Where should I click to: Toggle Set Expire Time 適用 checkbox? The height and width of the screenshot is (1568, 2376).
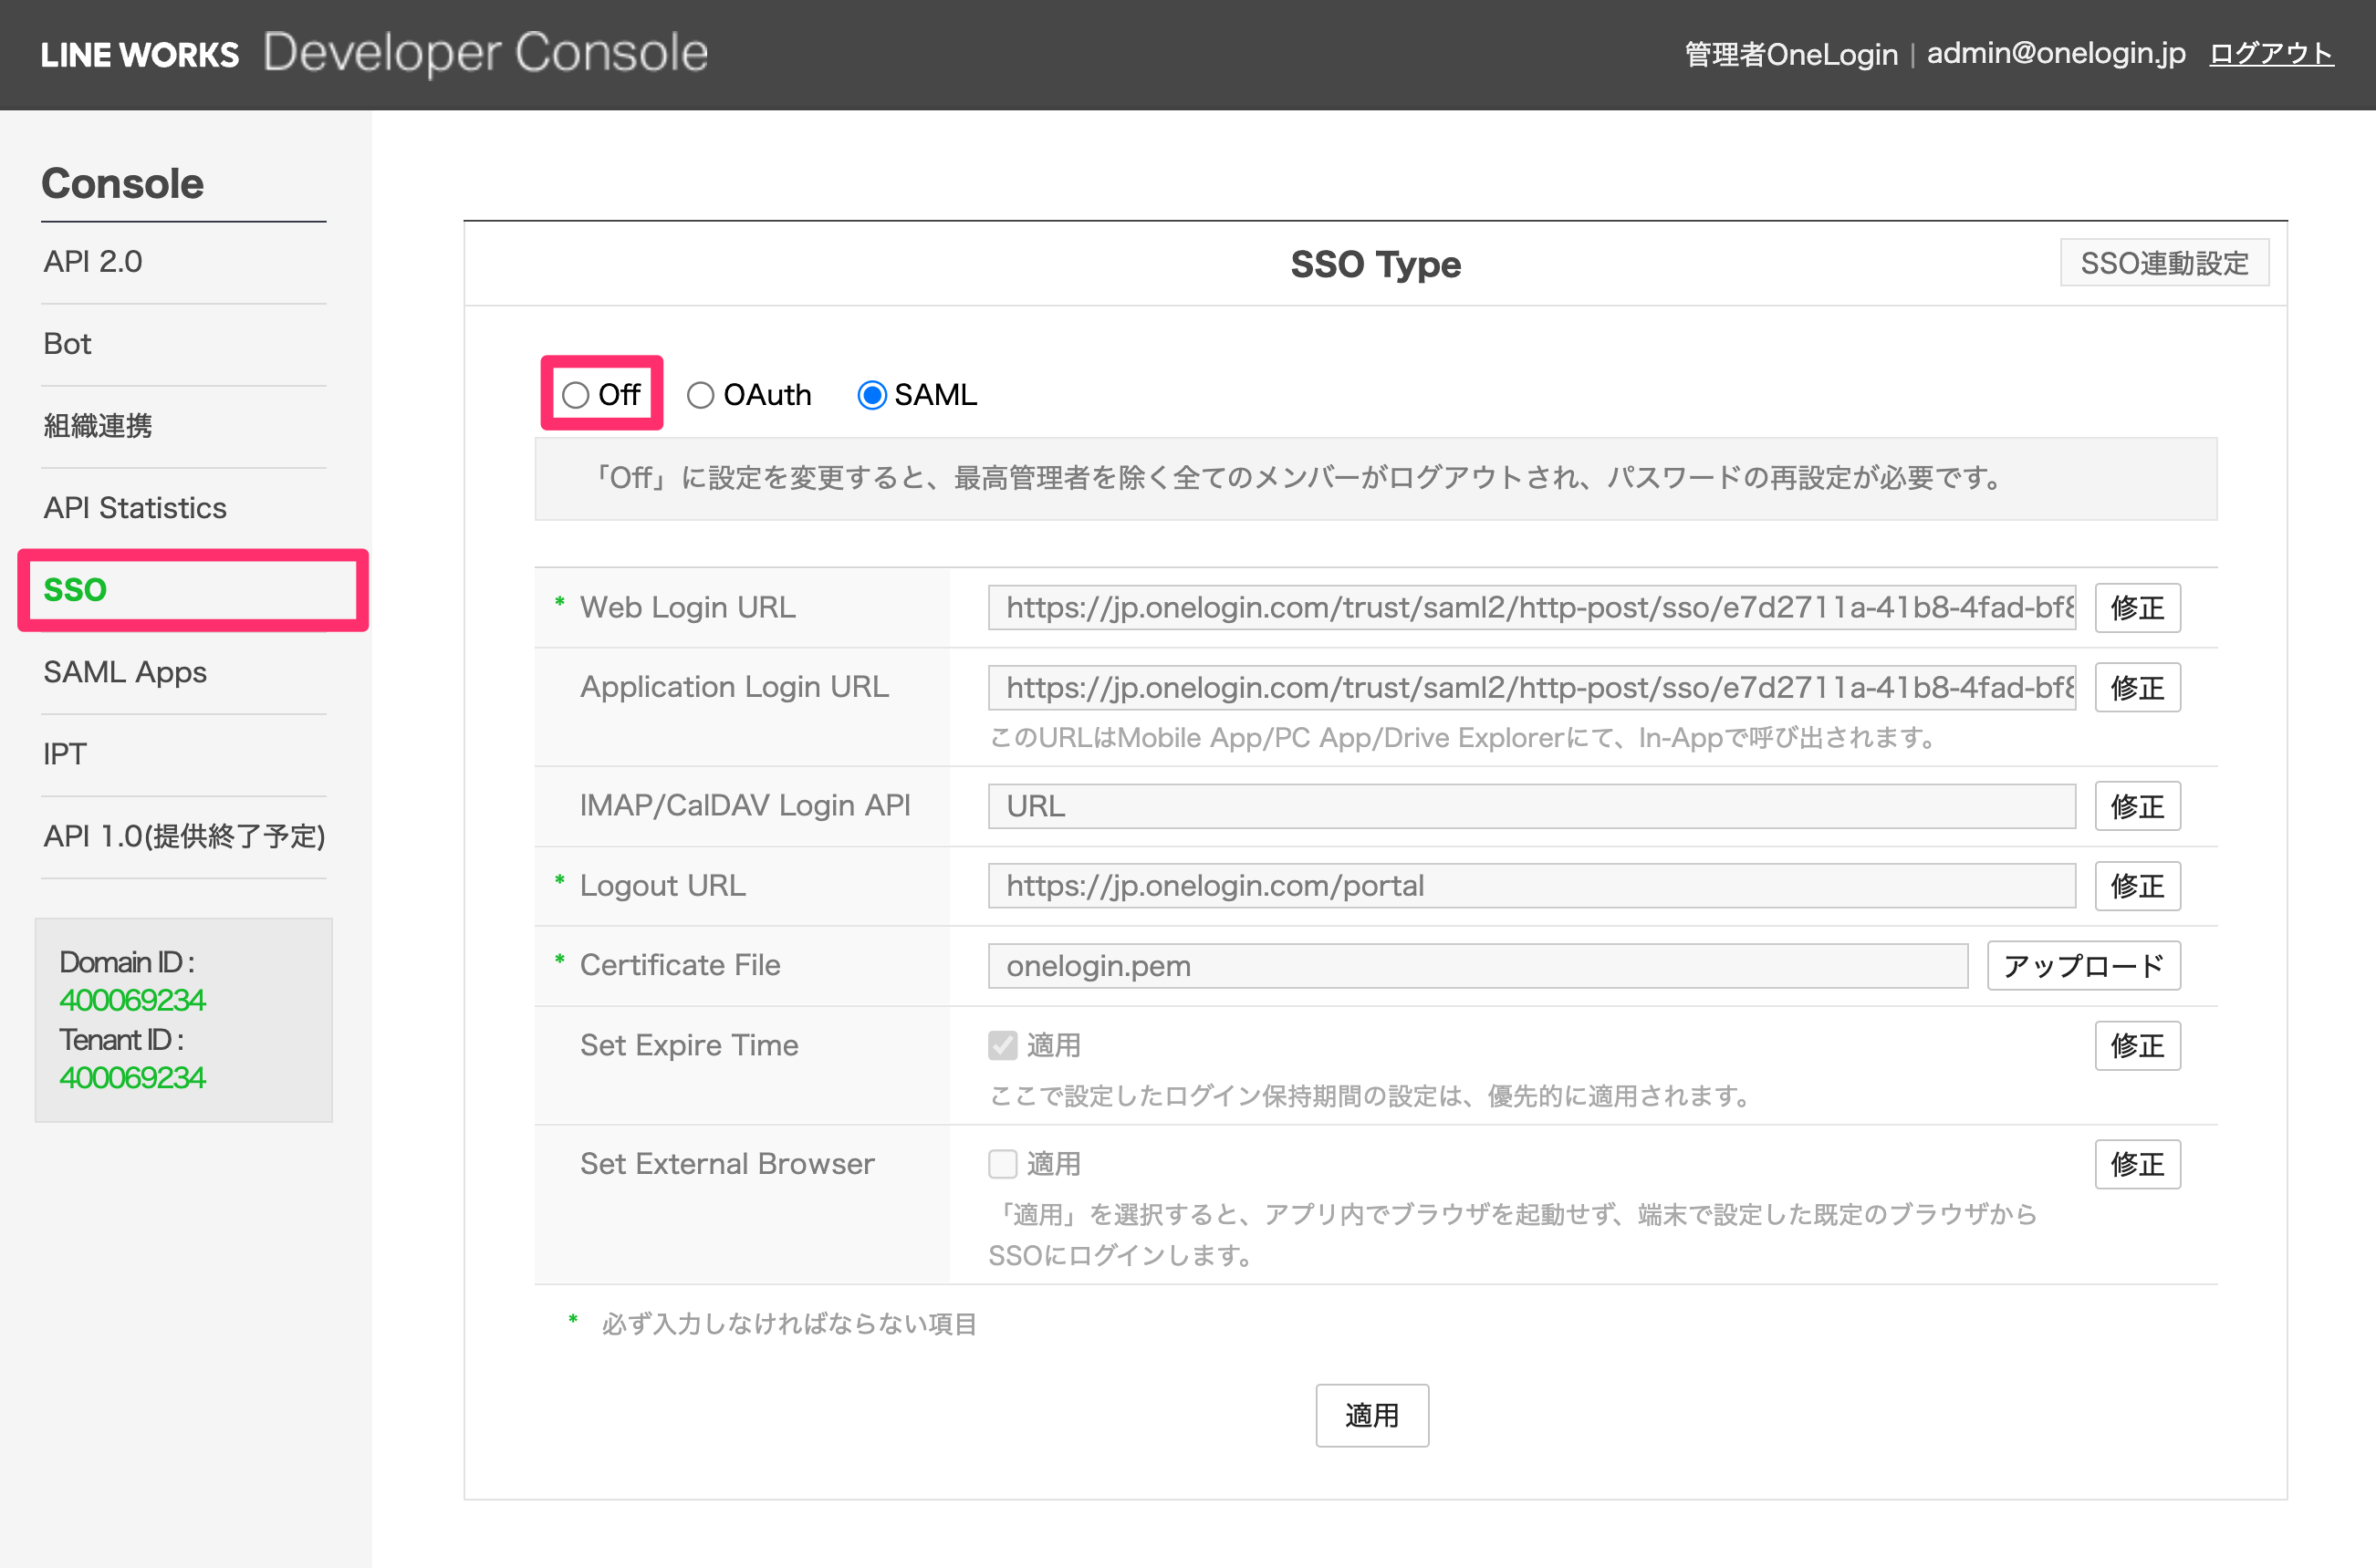[1002, 1045]
